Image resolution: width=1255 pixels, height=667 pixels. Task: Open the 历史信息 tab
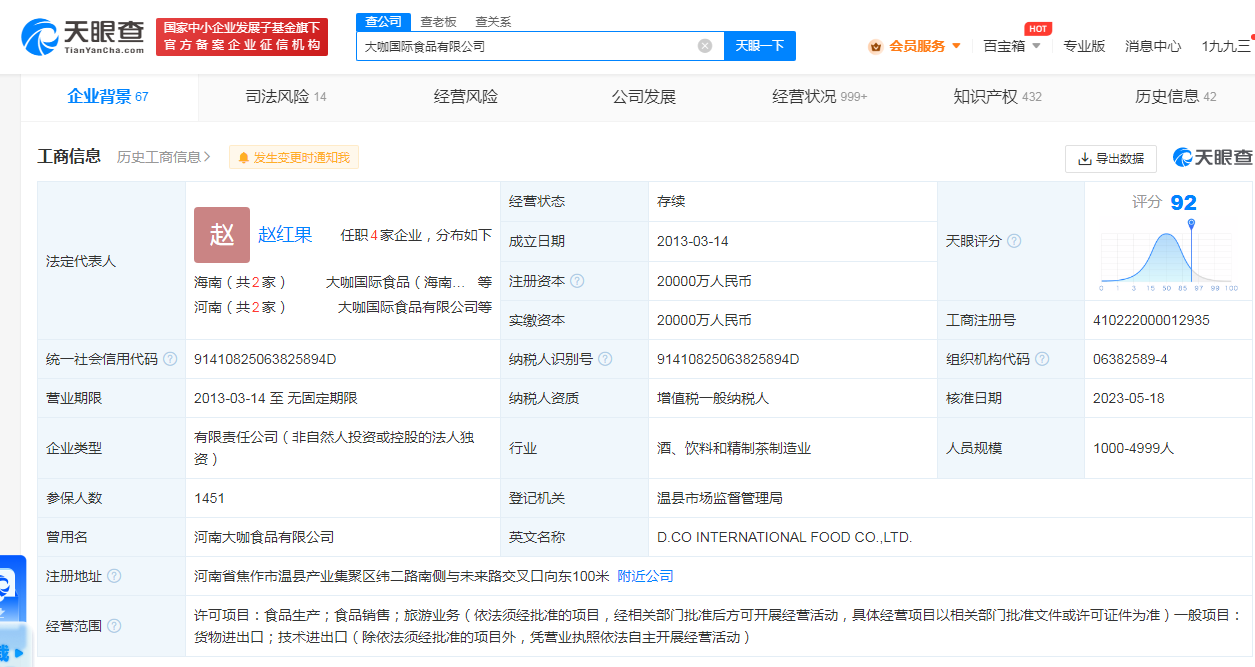click(1175, 97)
